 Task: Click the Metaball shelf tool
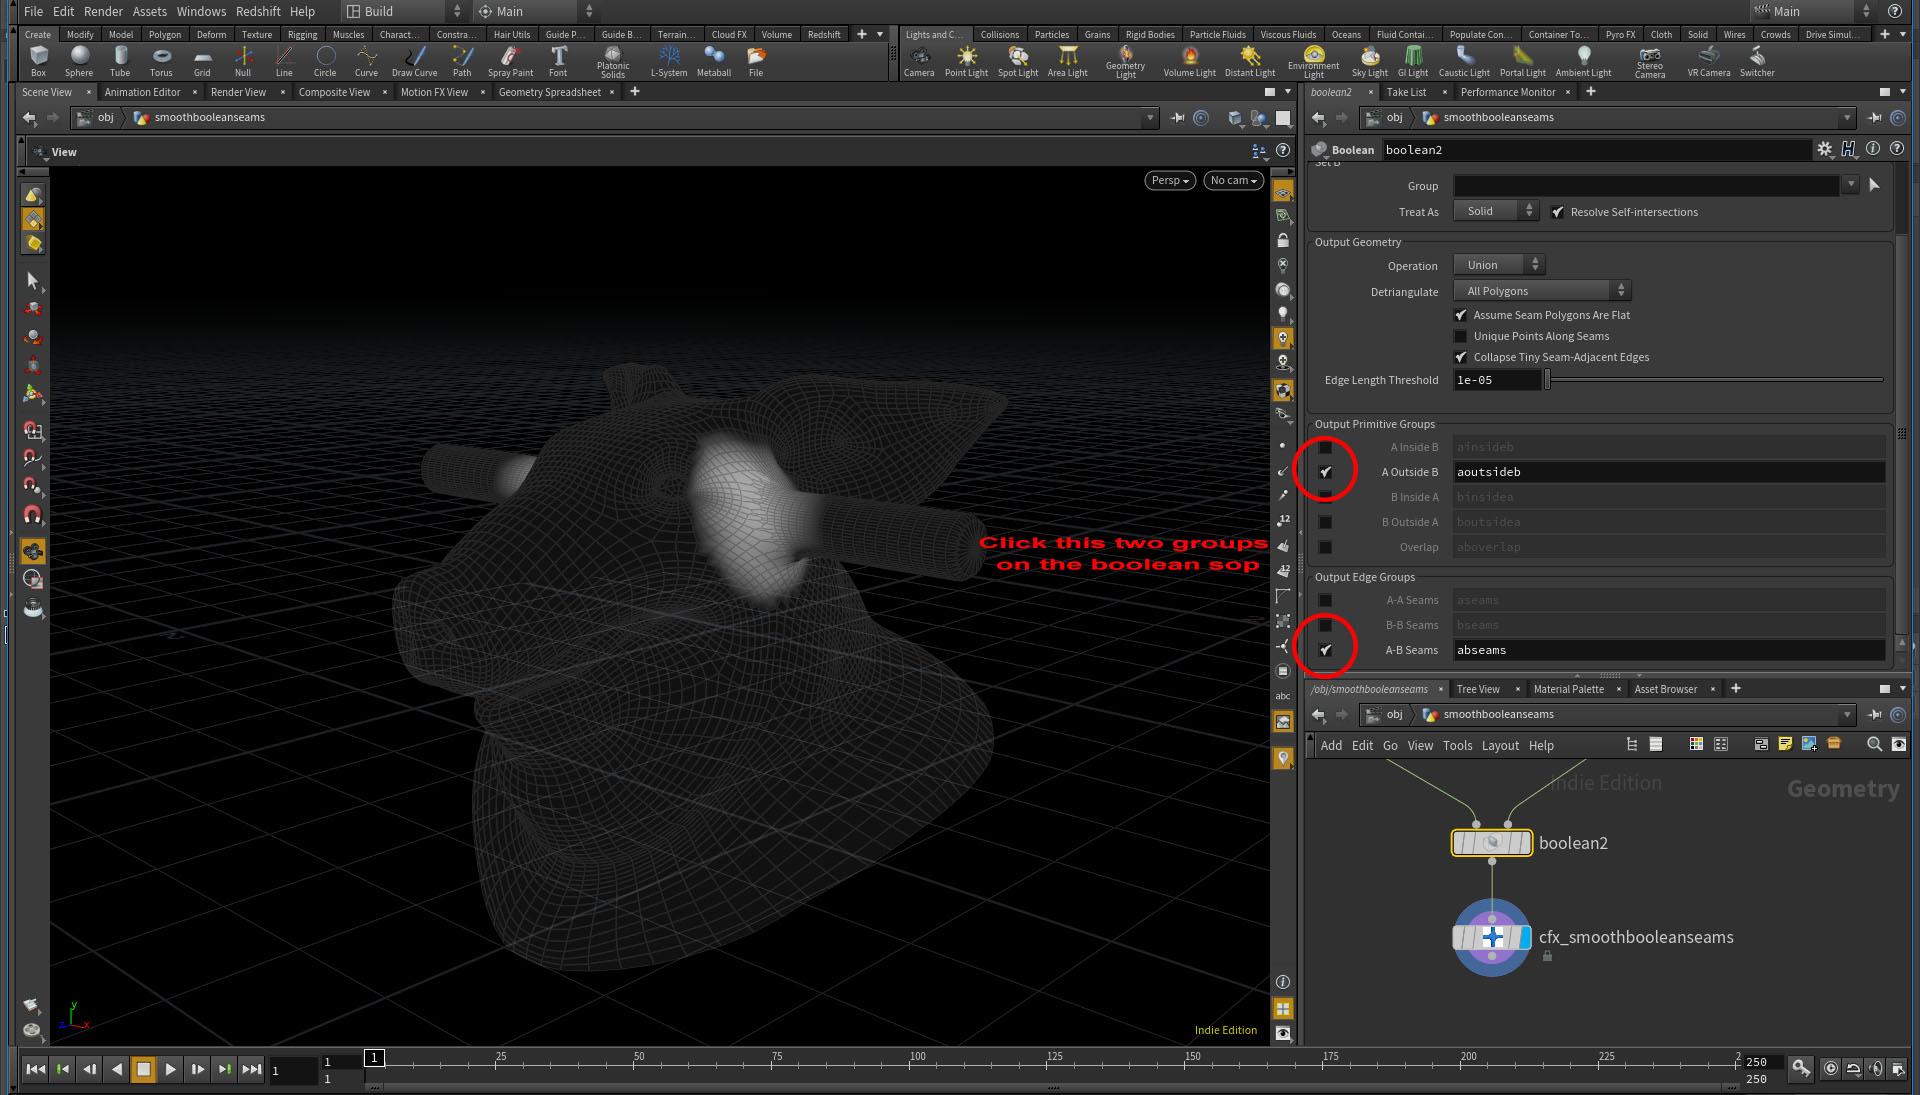point(713,60)
